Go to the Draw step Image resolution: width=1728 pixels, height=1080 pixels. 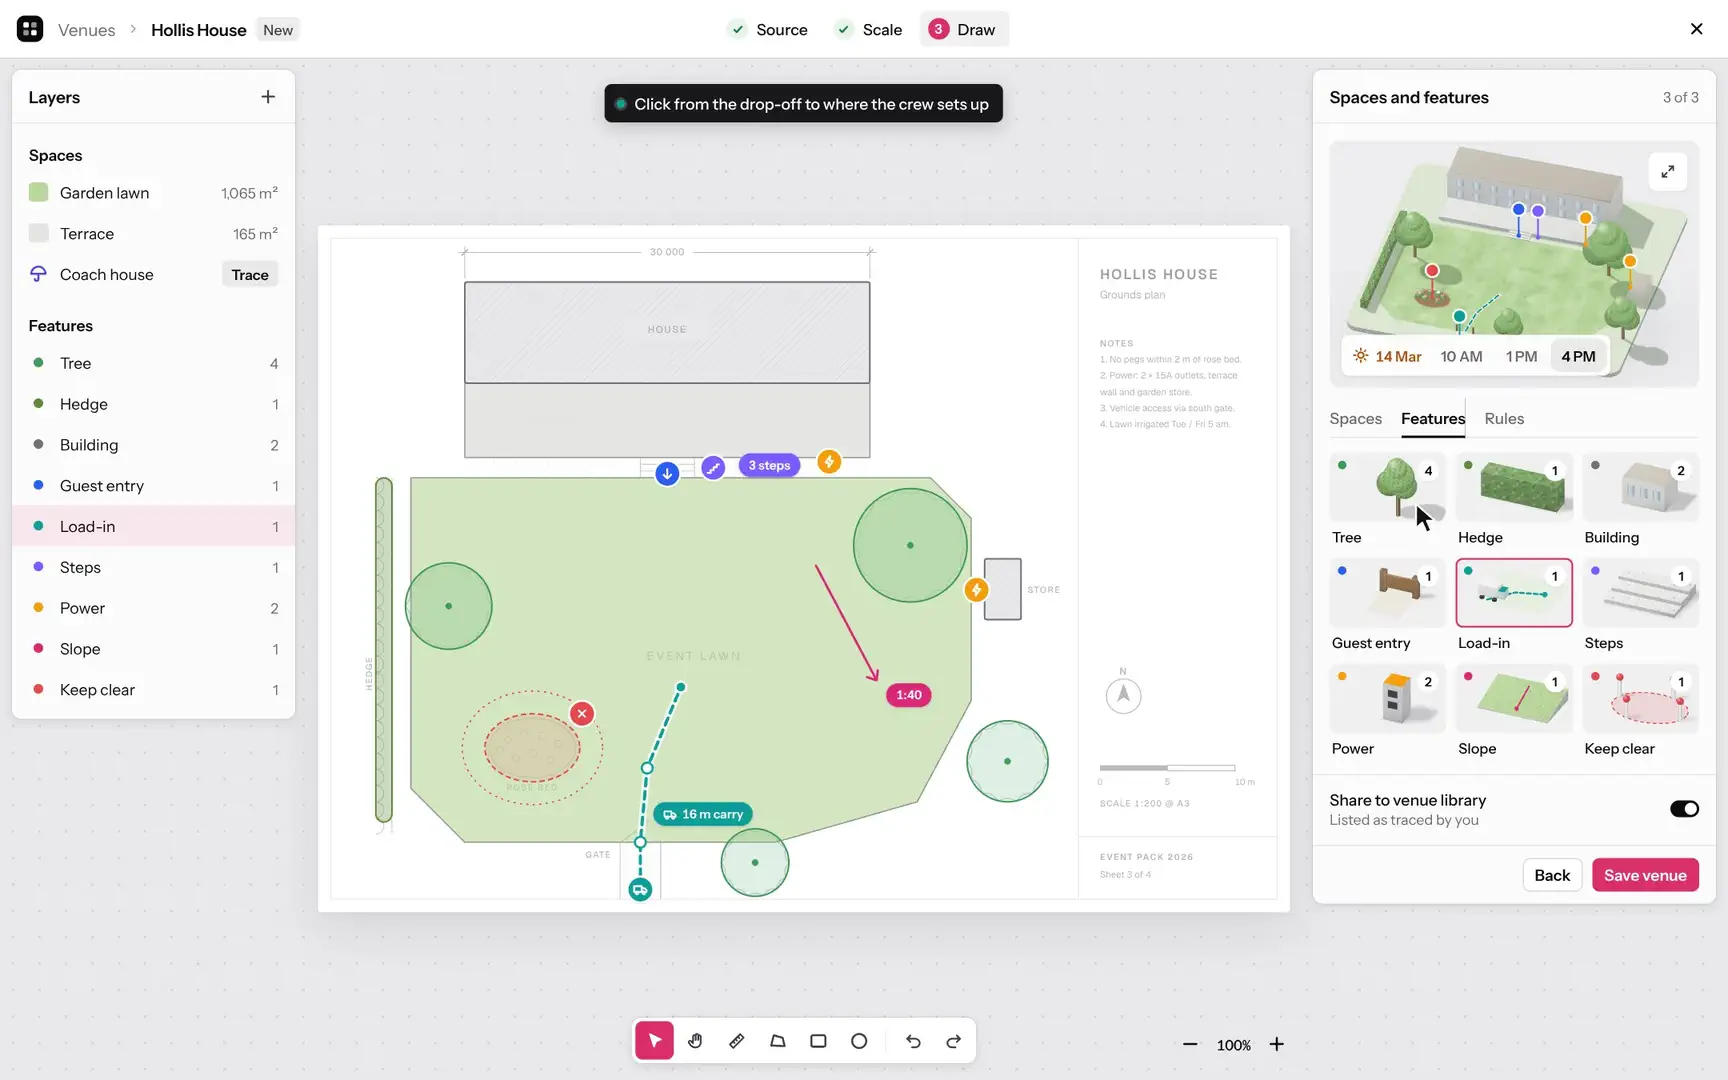963,29
